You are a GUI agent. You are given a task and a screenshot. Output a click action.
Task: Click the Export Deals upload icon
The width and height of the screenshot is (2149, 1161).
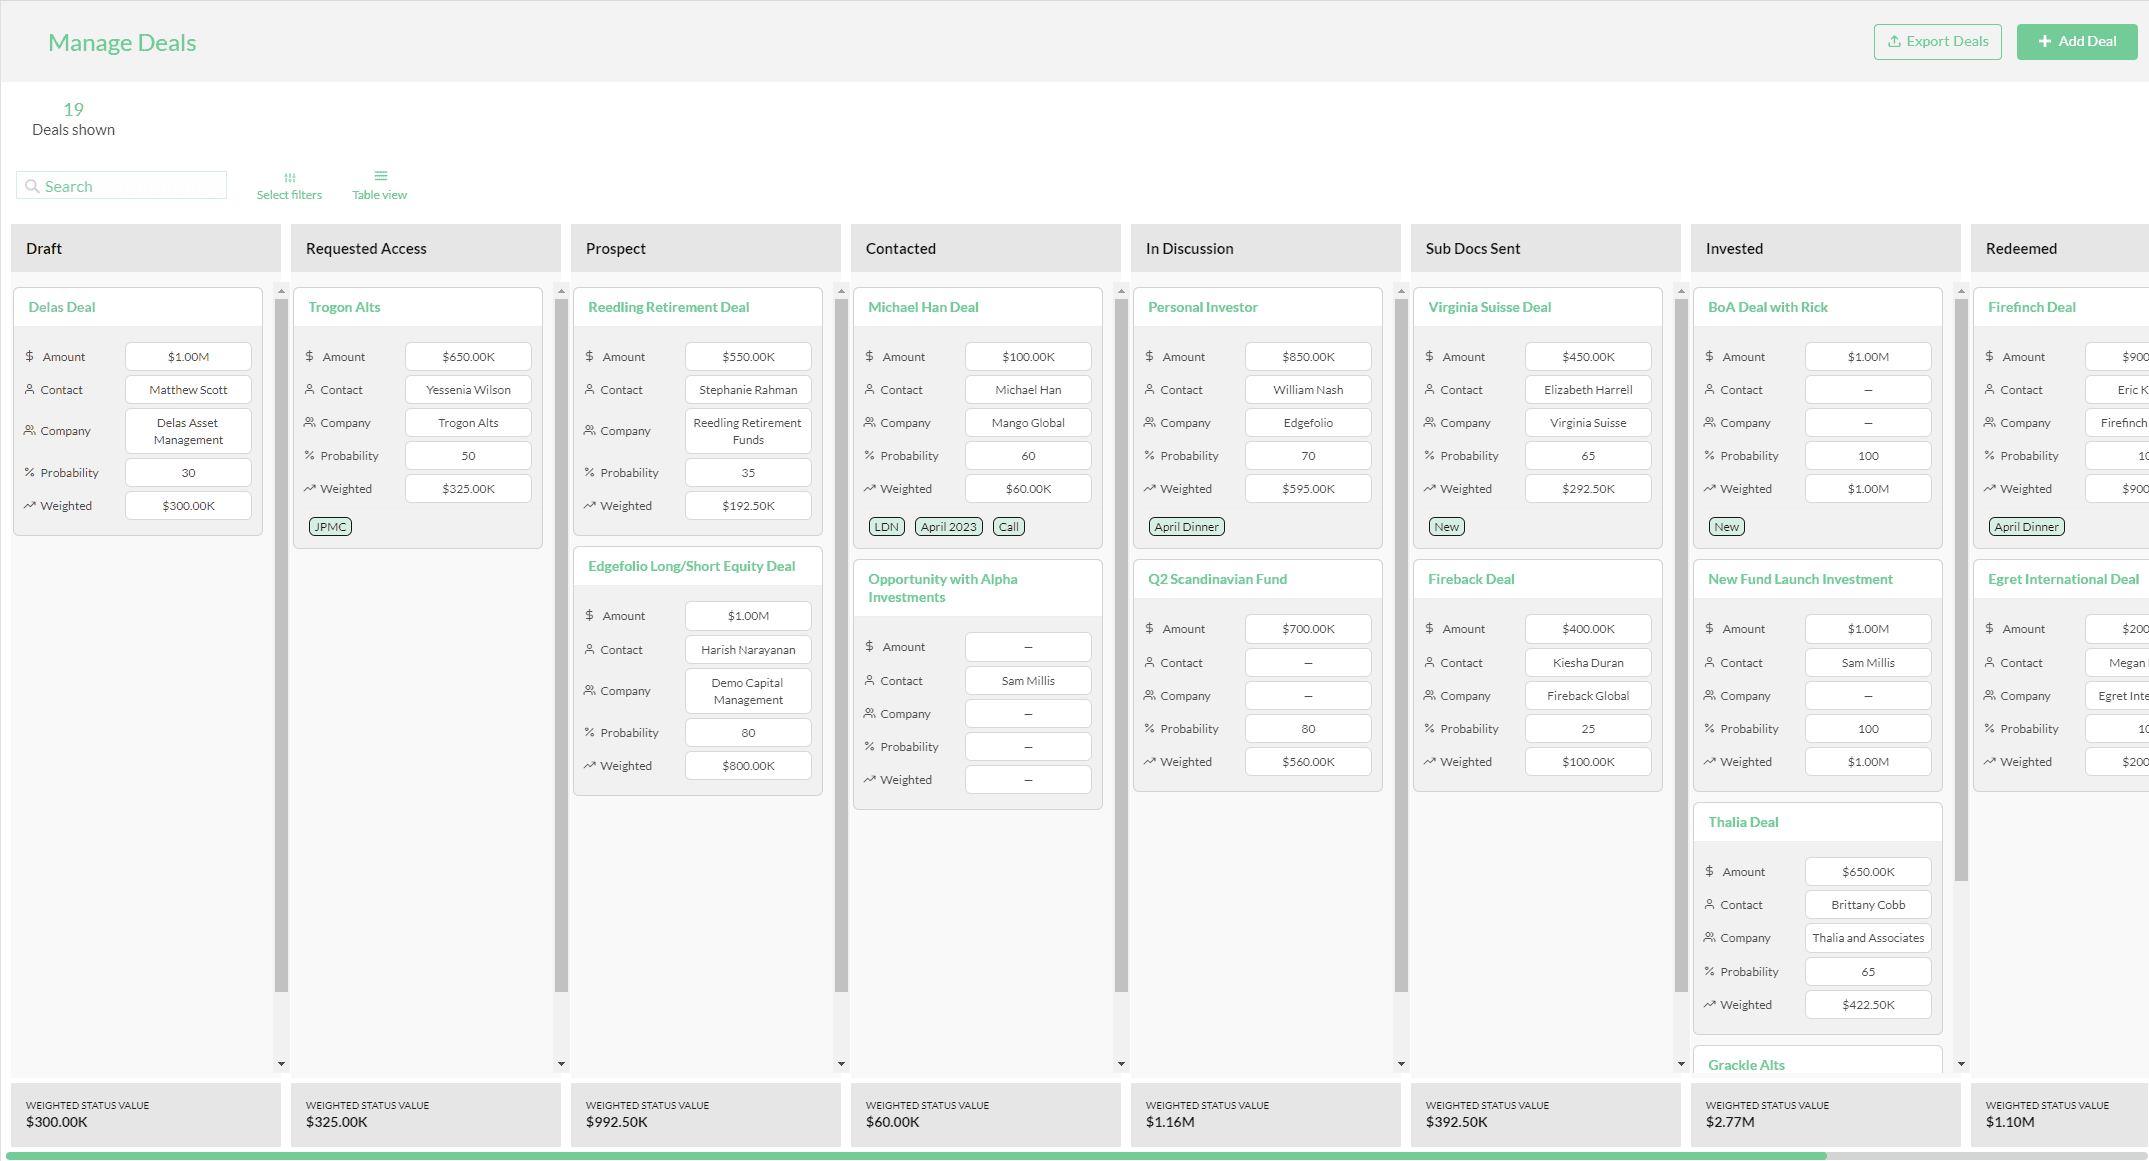coord(1894,42)
